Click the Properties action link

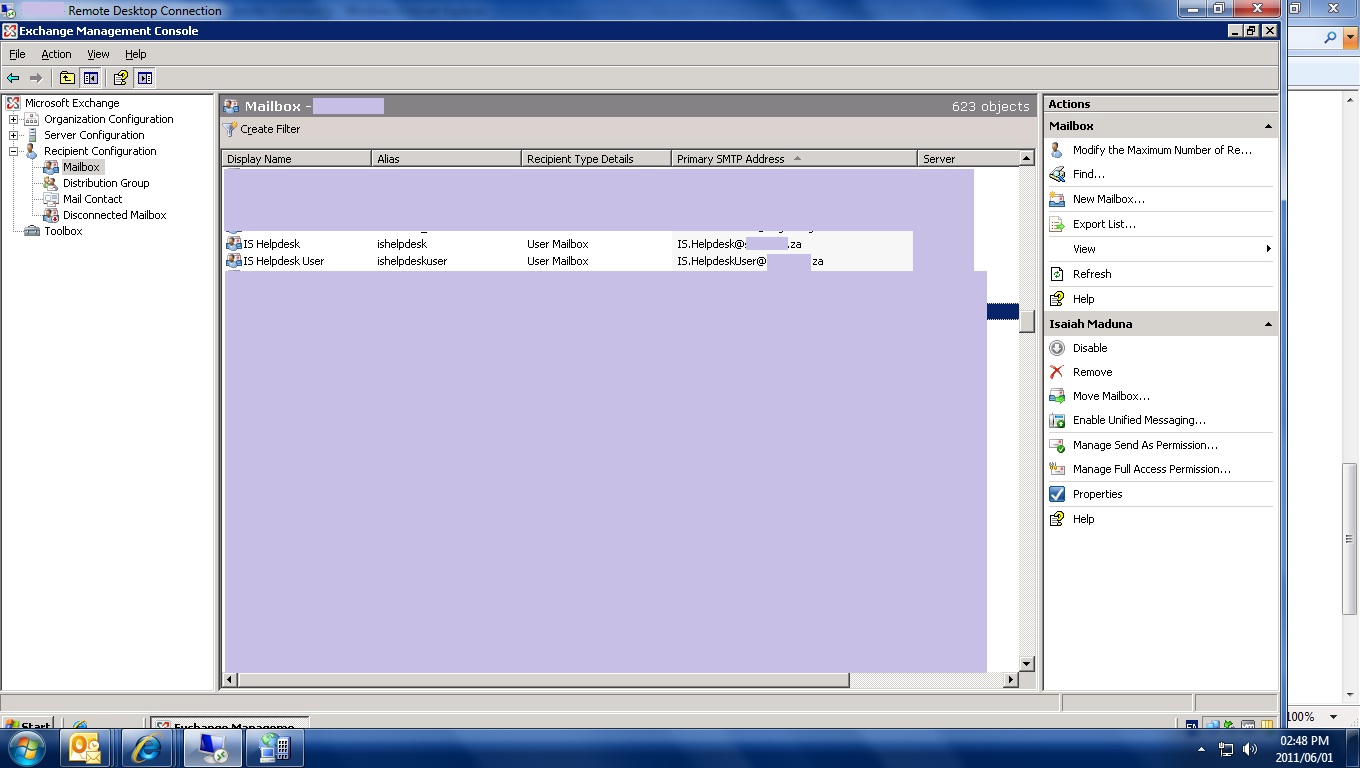(1097, 494)
